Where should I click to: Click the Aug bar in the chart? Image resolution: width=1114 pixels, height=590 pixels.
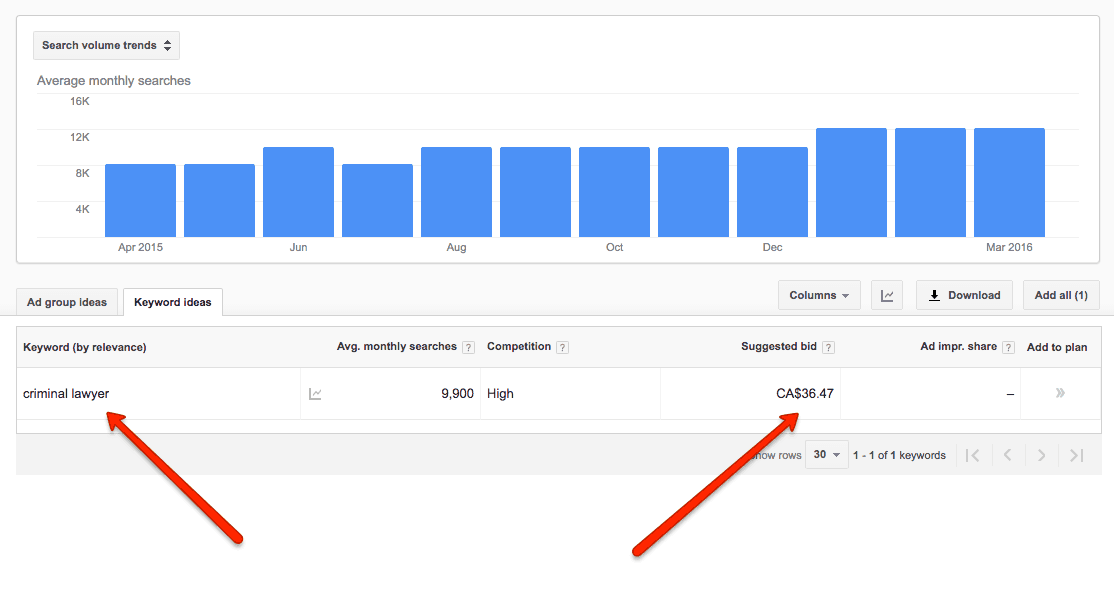coord(456,192)
